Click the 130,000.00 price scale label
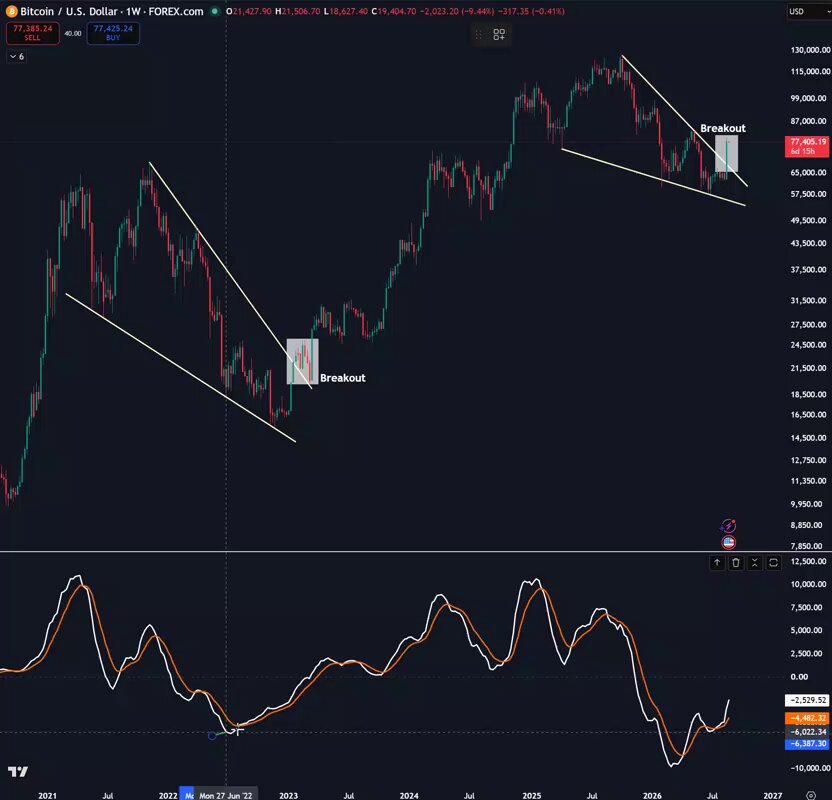Screen dimensions: 832x800 (x=810, y=50)
